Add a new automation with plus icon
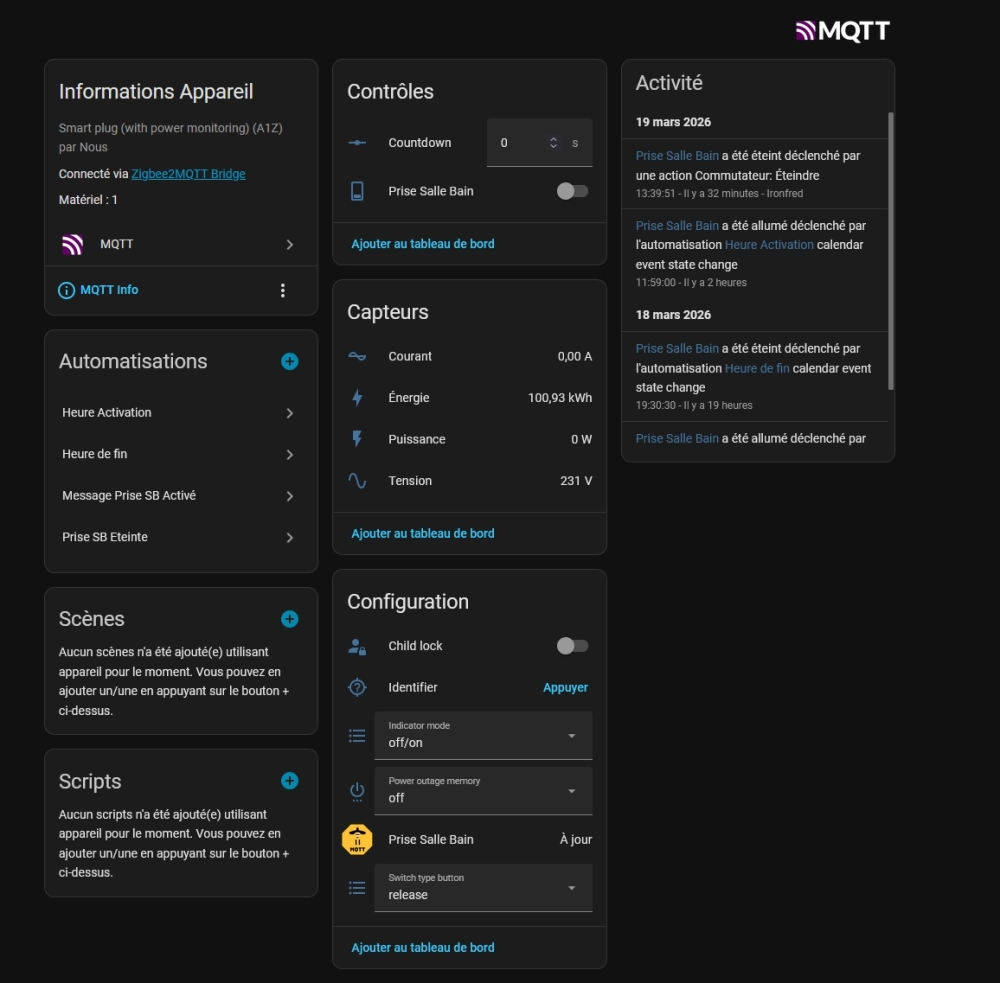 point(290,362)
